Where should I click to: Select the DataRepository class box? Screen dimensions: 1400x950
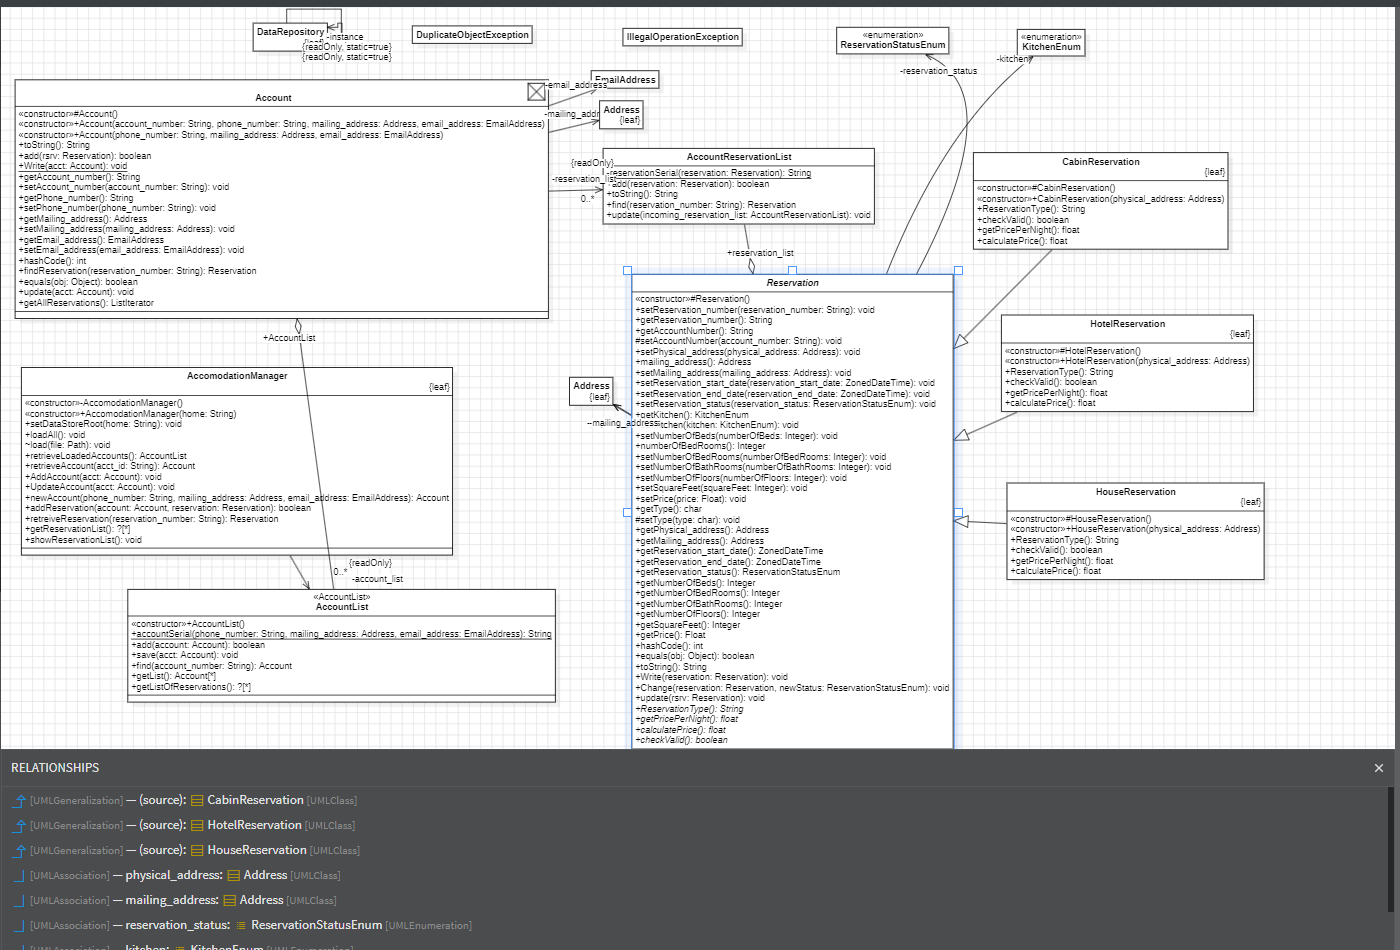(x=290, y=33)
